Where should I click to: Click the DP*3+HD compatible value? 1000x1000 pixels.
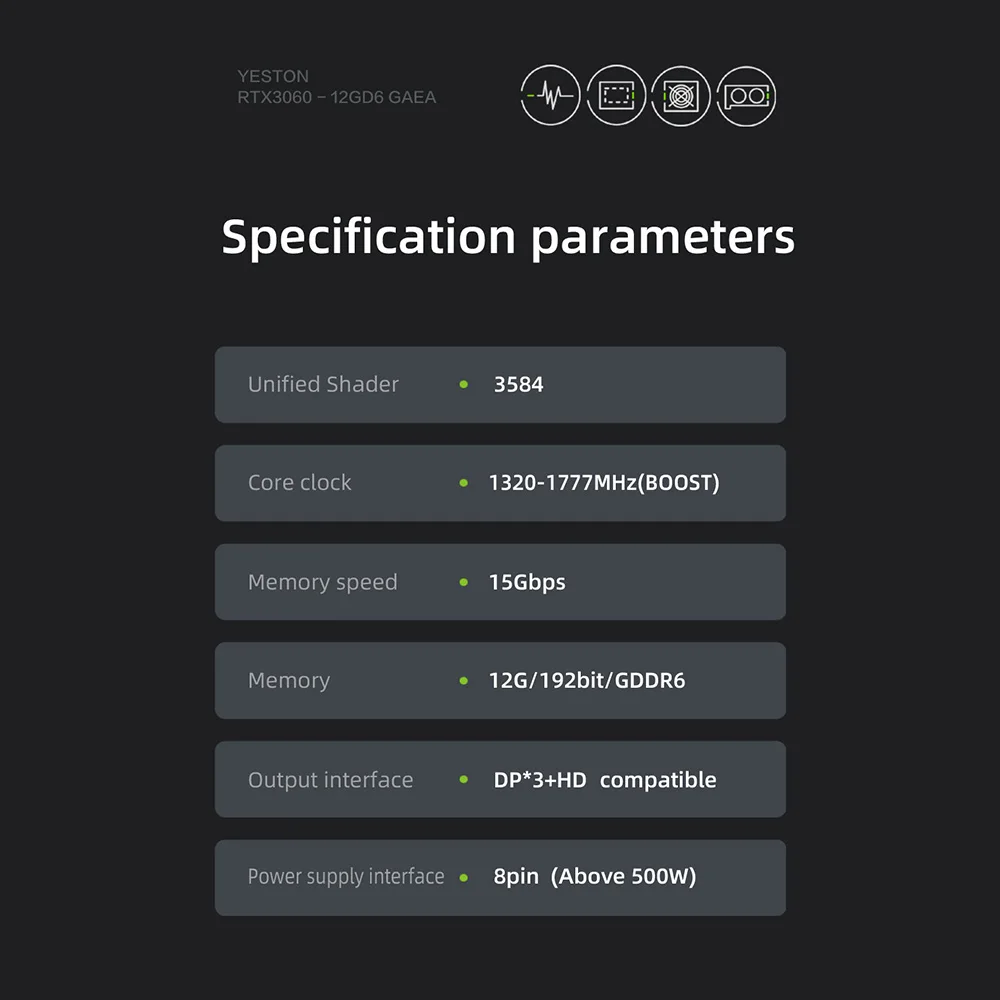pyautogui.click(x=605, y=780)
